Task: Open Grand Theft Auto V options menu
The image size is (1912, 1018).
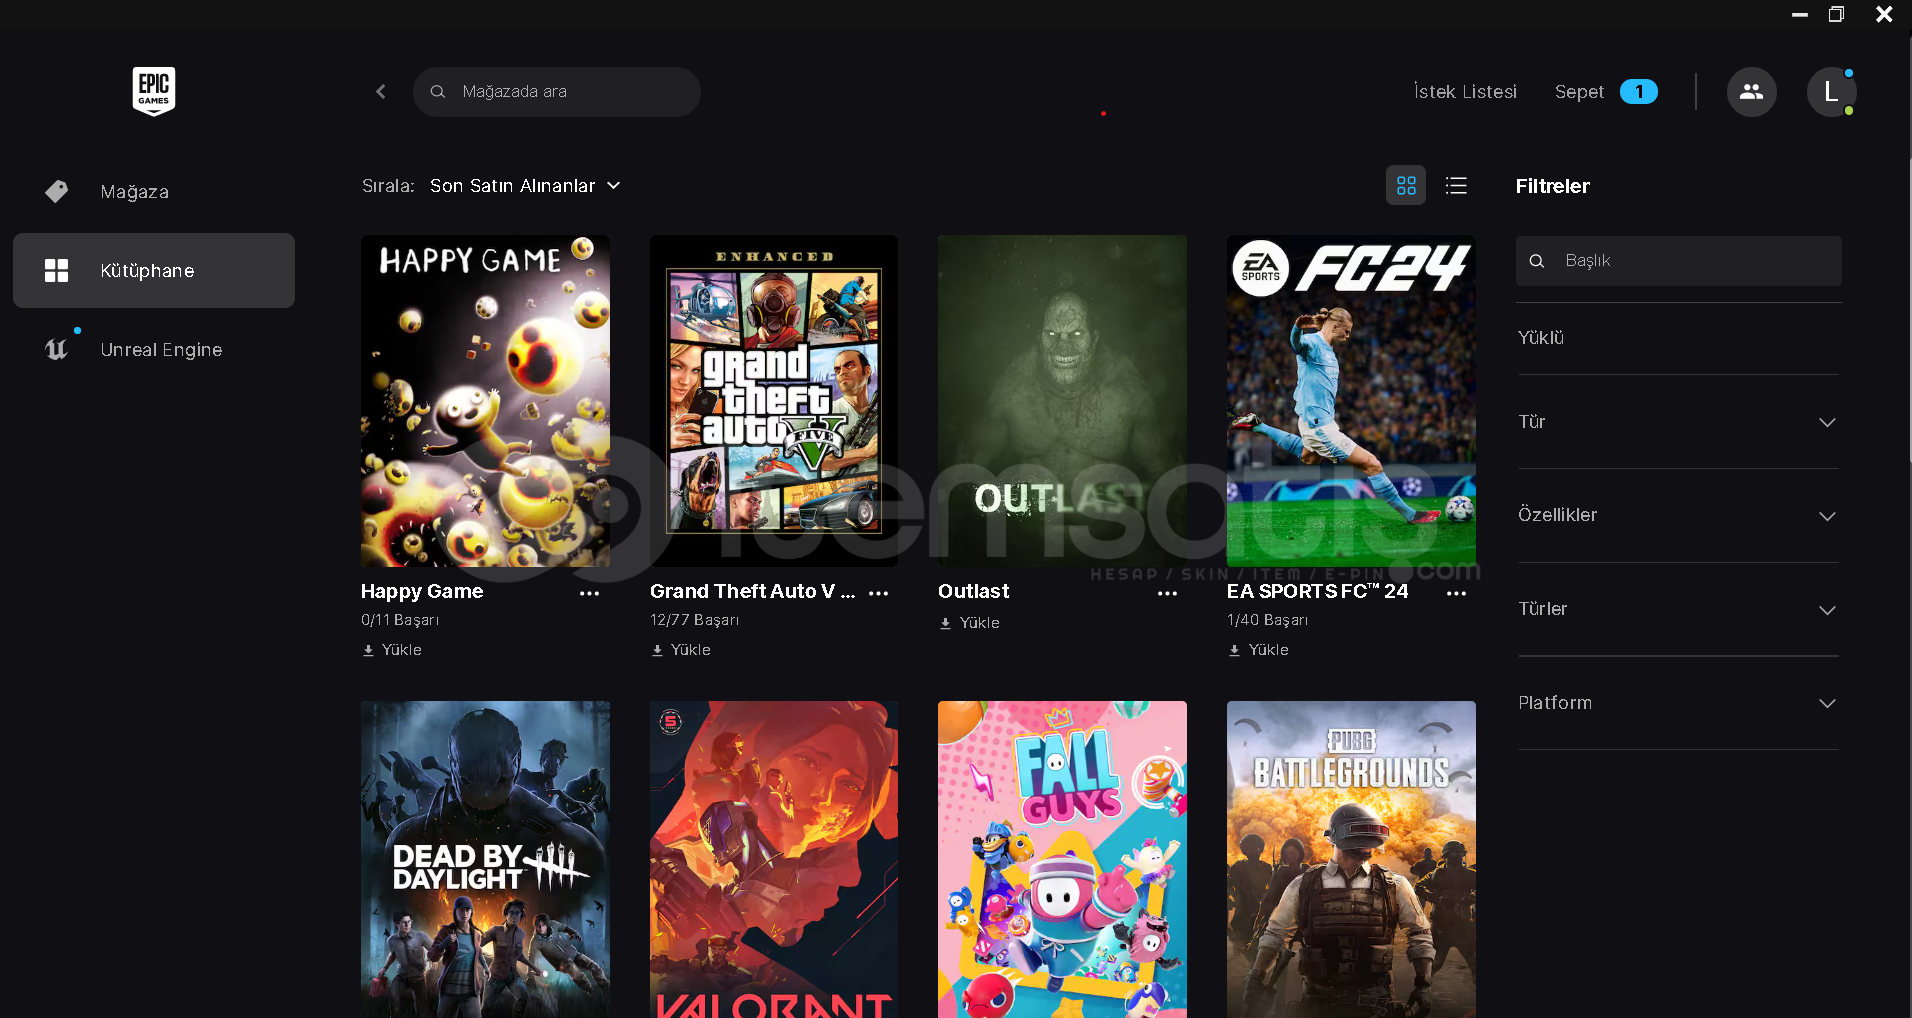Action: pos(879,593)
